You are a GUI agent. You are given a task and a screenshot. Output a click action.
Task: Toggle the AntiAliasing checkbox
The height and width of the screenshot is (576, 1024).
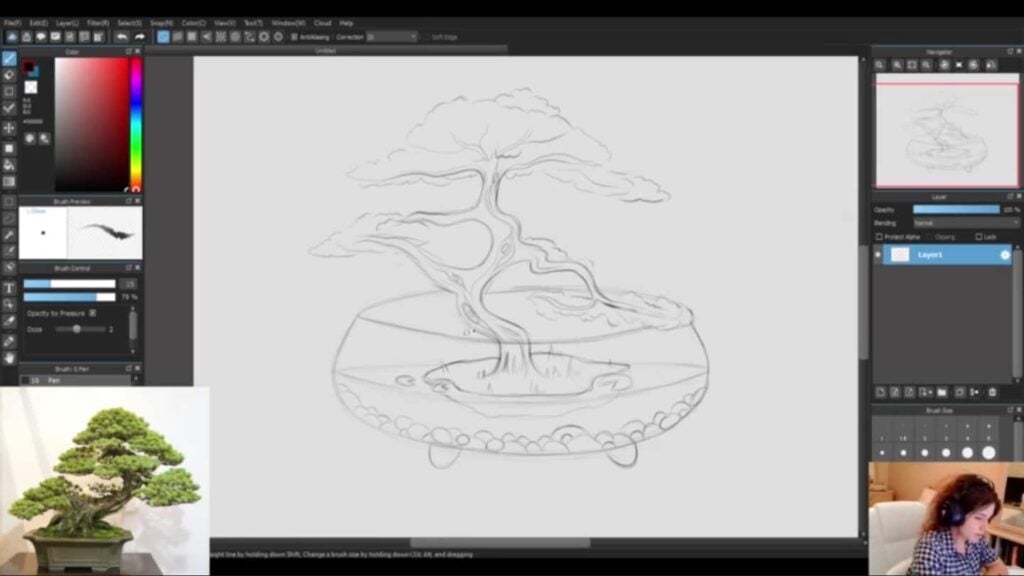(x=294, y=37)
